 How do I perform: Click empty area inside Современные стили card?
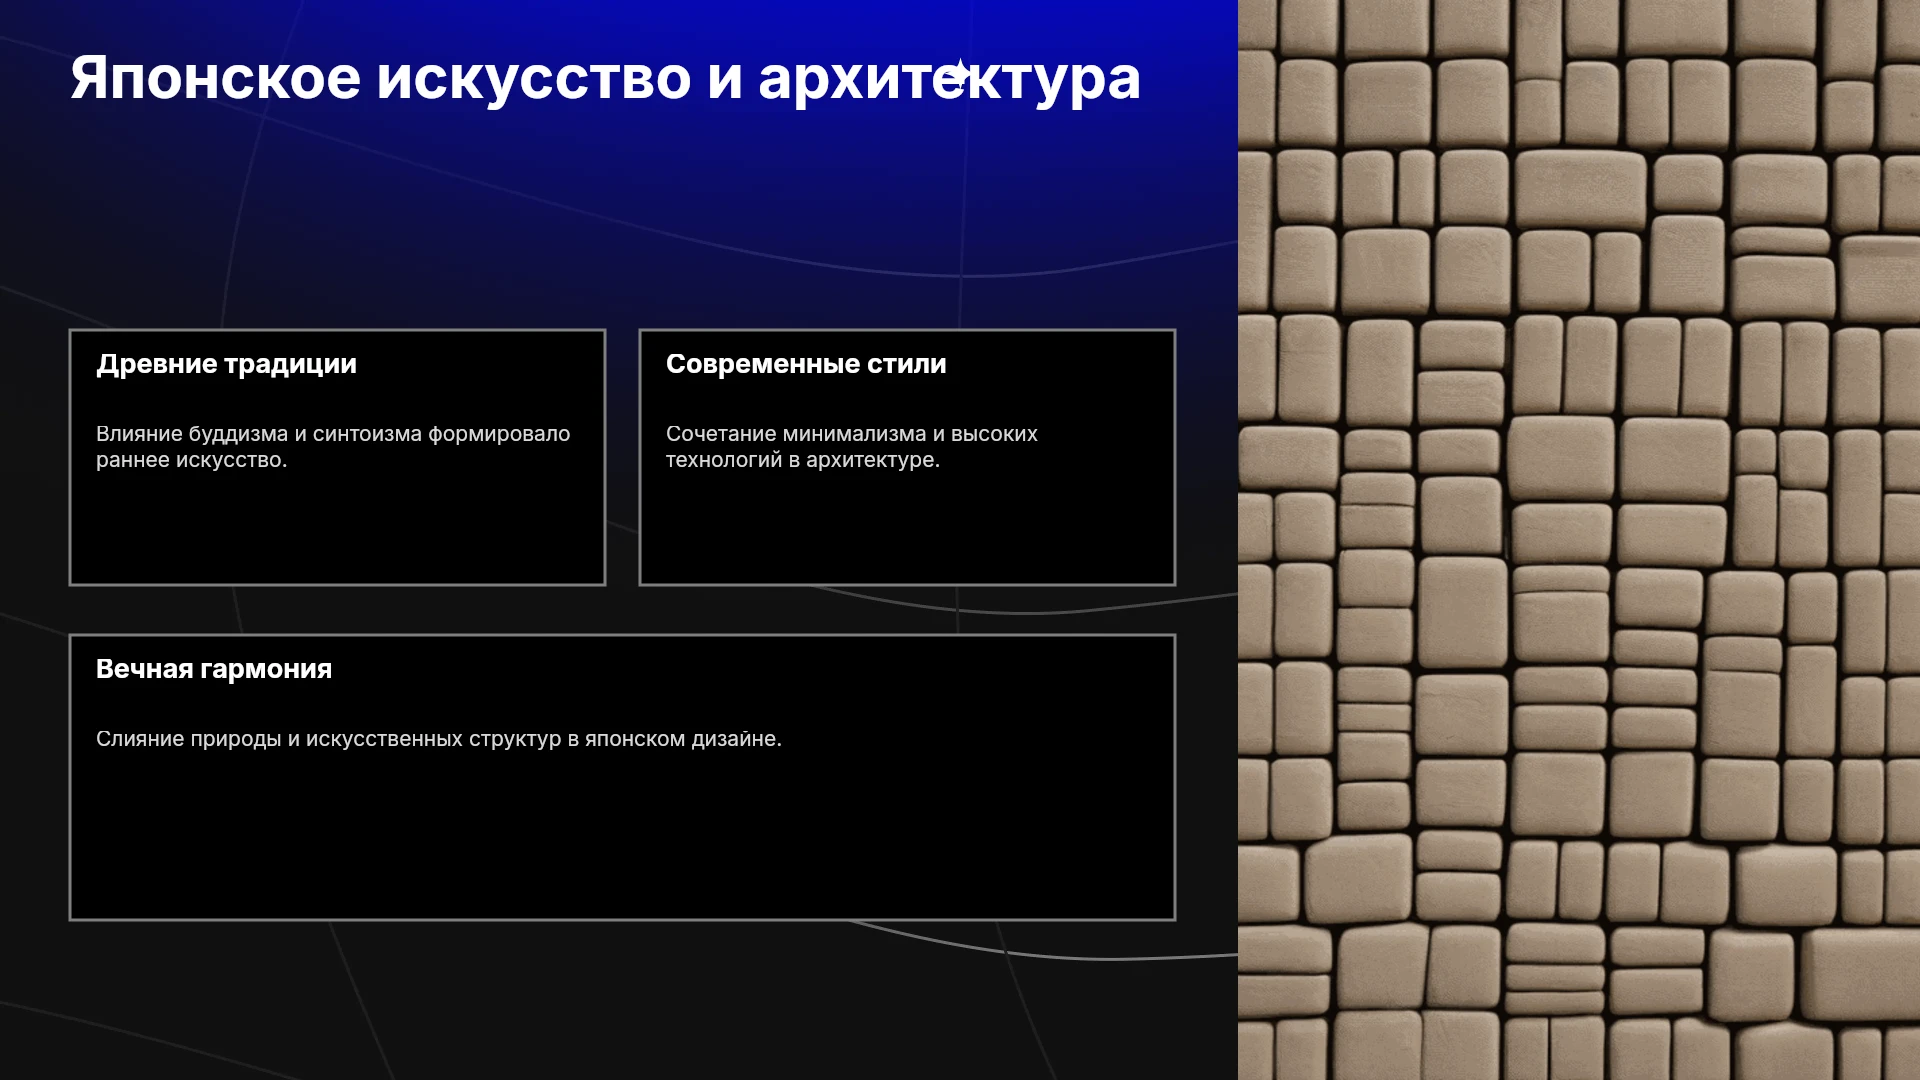pyautogui.click(x=907, y=530)
